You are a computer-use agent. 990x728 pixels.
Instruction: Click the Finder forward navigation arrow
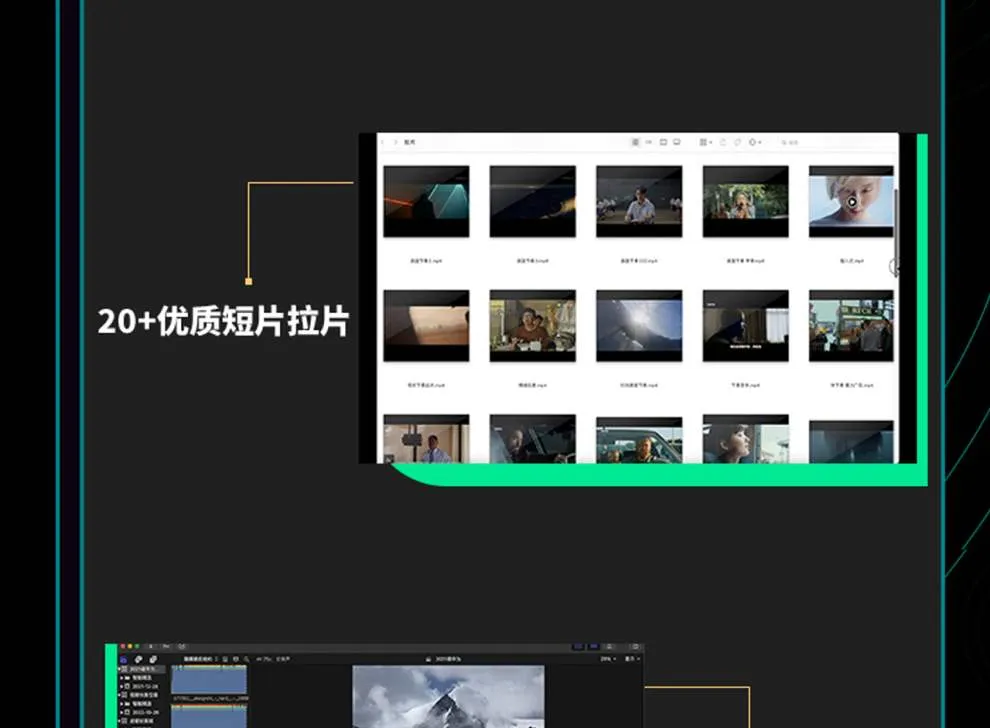395,143
